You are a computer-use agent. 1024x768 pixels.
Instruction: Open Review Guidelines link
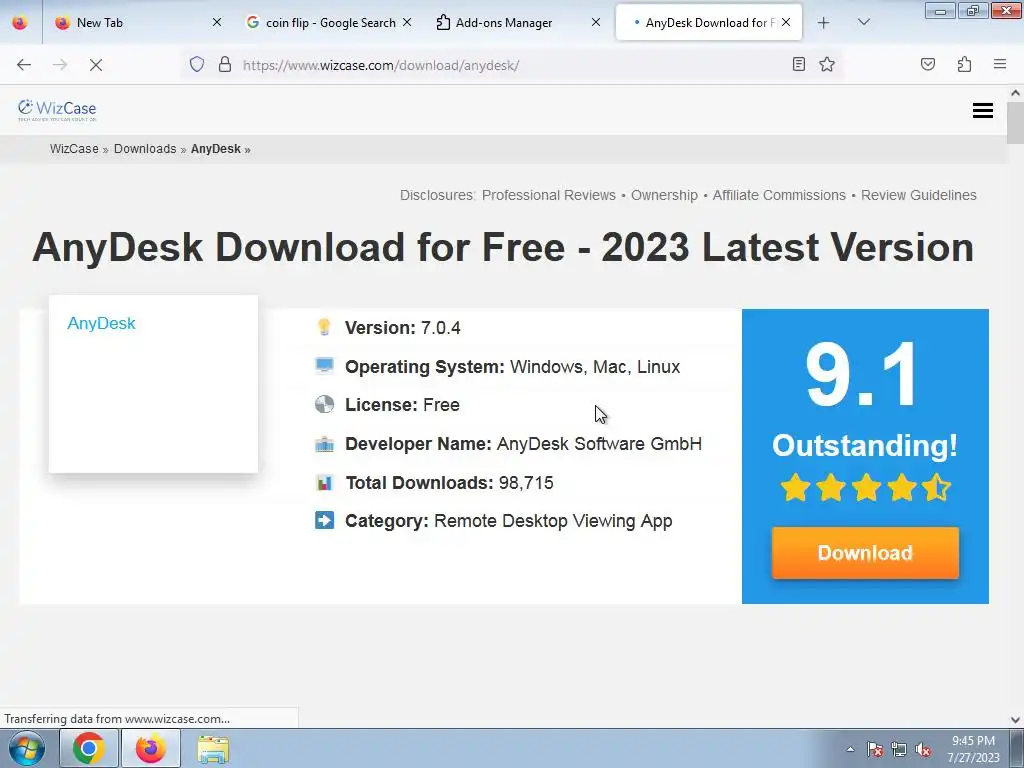tap(919, 195)
